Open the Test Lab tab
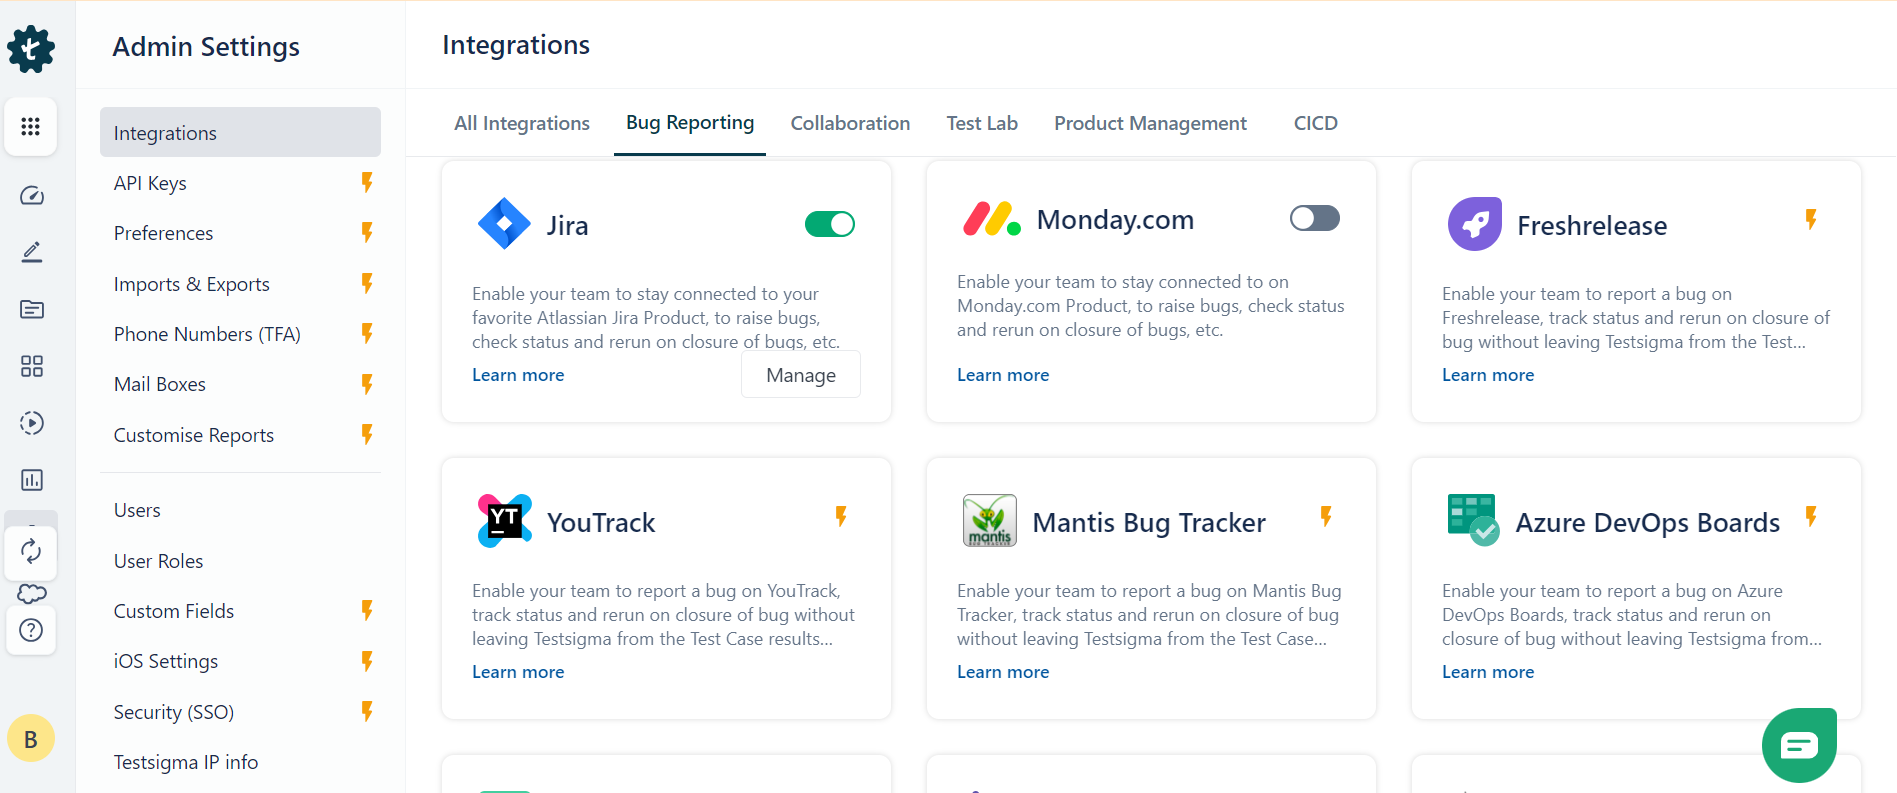This screenshot has height=793, width=1897. (982, 123)
